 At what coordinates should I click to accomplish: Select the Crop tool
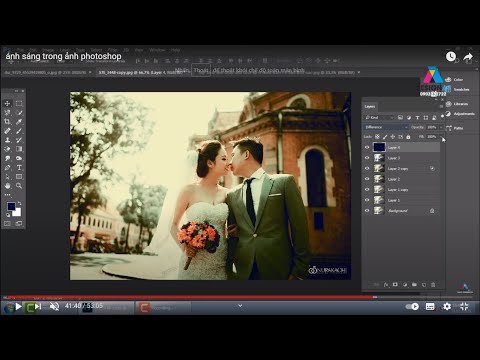point(7,122)
